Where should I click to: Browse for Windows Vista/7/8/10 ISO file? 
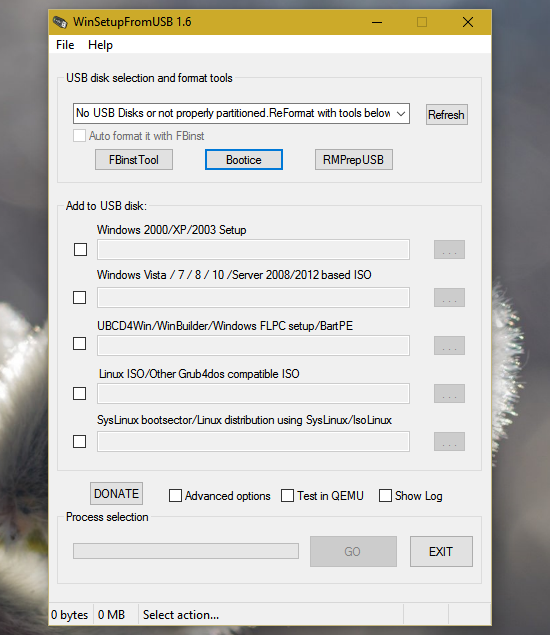(449, 298)
